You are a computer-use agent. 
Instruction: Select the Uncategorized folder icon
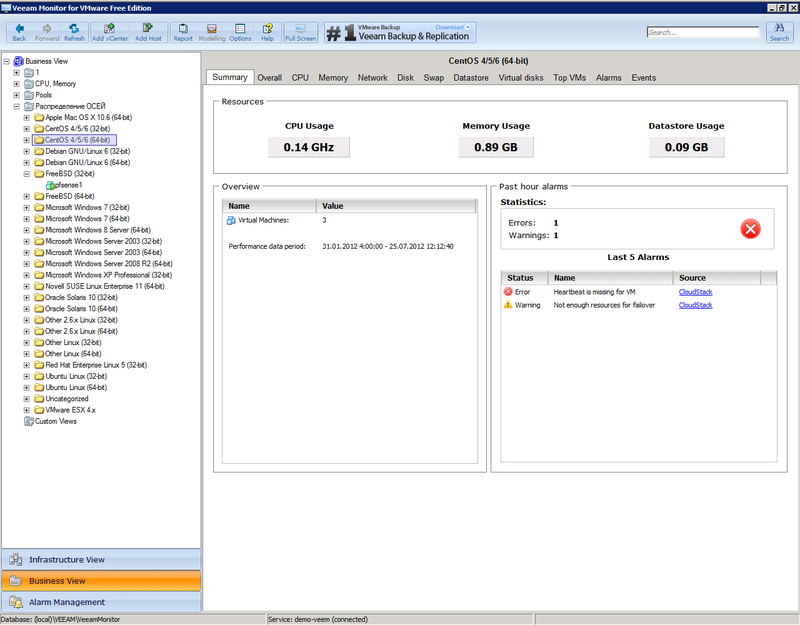click(x=39, y=399)
